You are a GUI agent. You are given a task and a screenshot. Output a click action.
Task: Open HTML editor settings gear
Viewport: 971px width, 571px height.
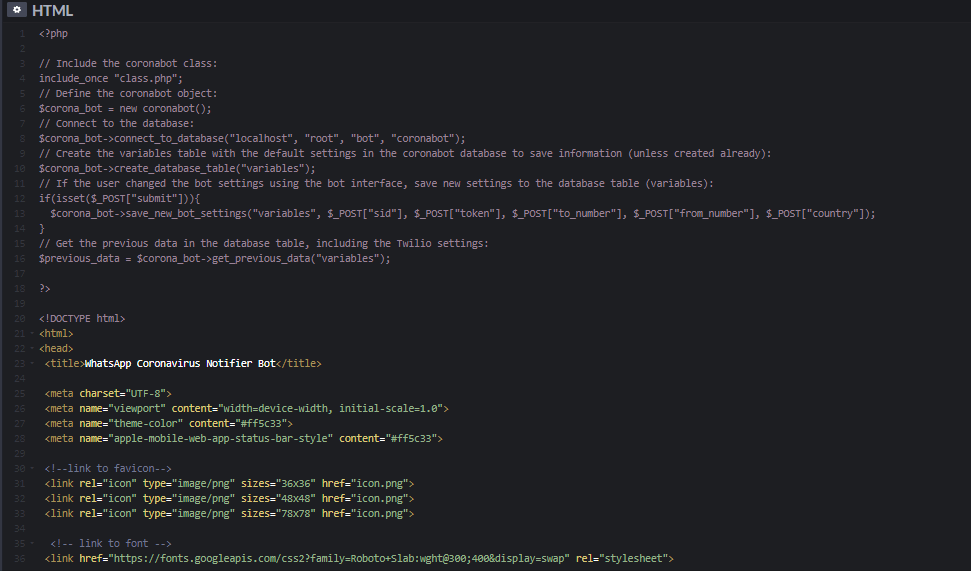click(16, 11)
